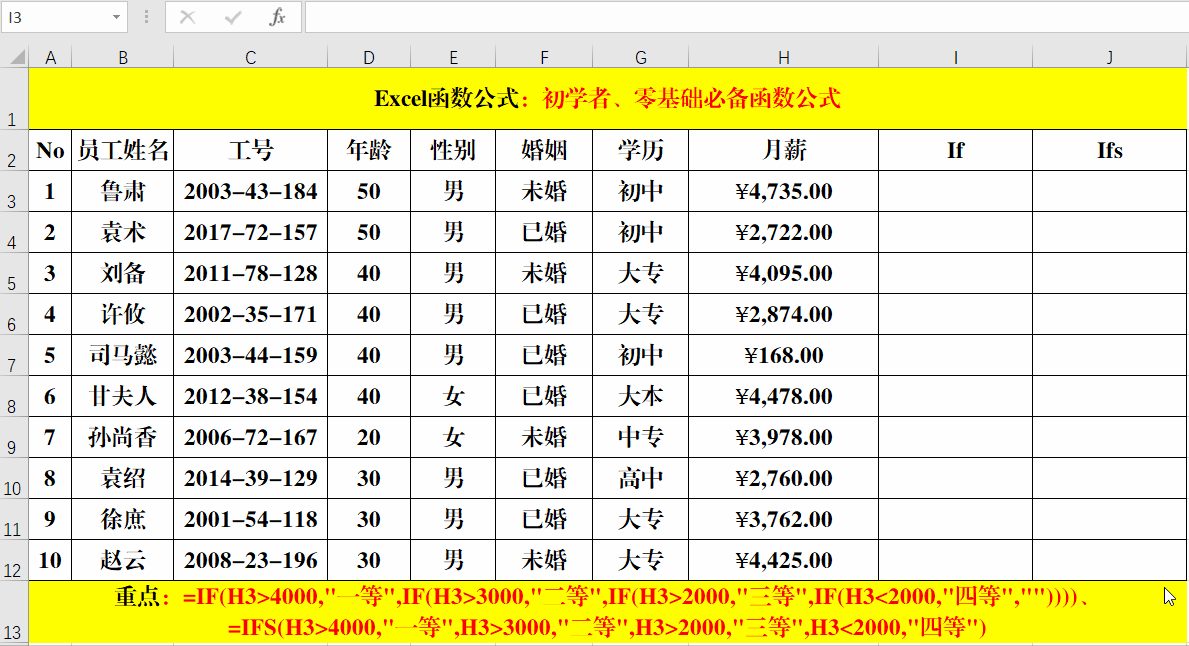Click the '月薪' header cell
1189x646 pixels.
pos(783,150)
